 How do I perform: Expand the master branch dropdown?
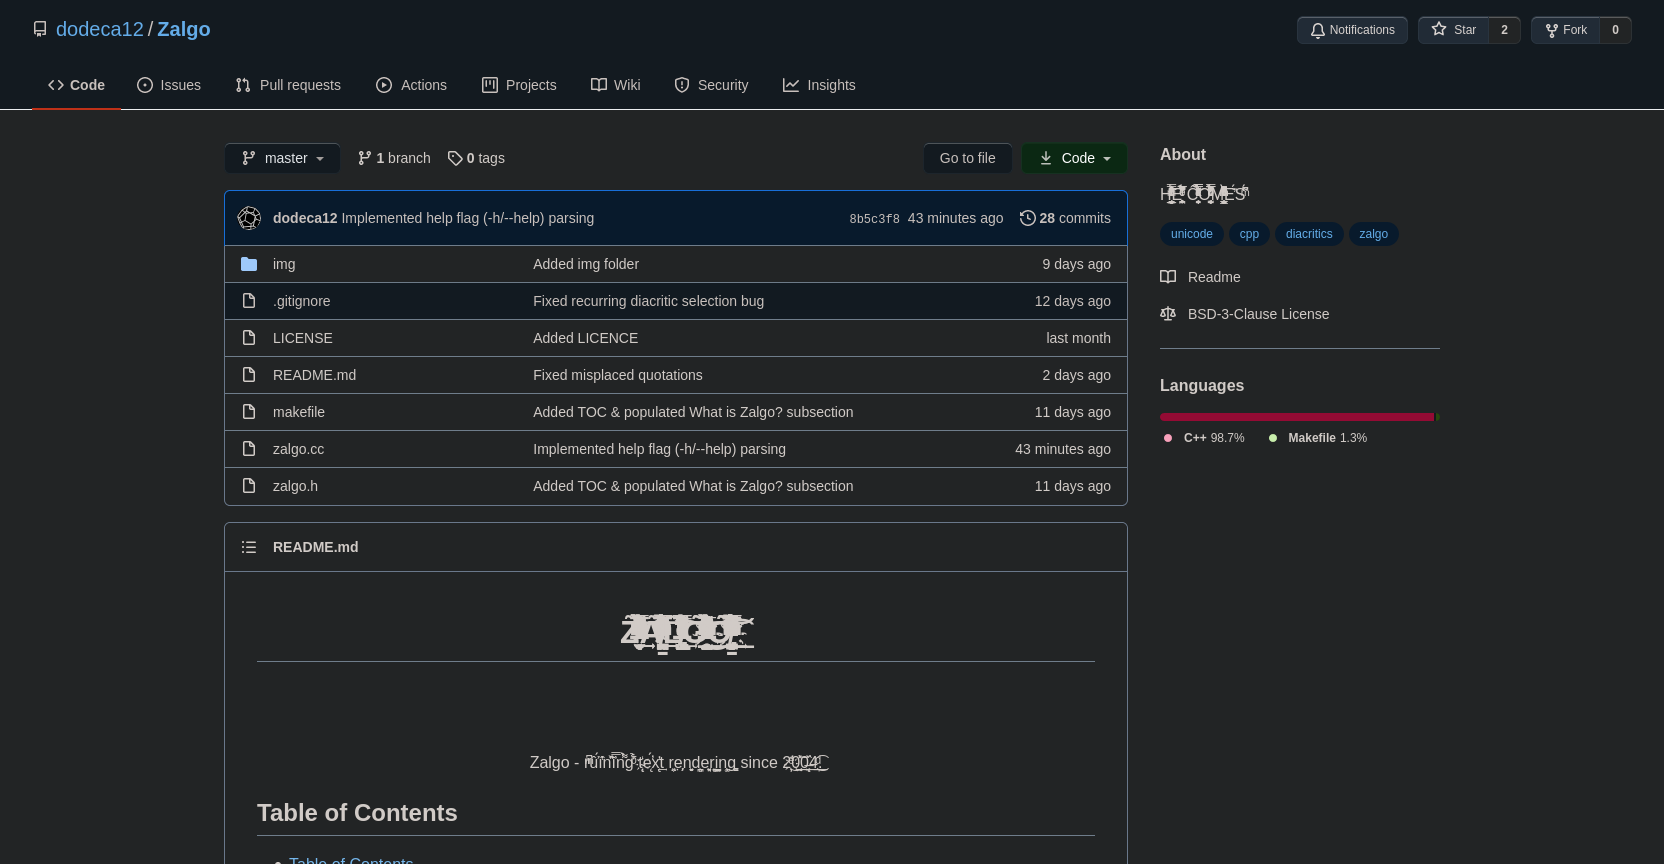(282, 158)
